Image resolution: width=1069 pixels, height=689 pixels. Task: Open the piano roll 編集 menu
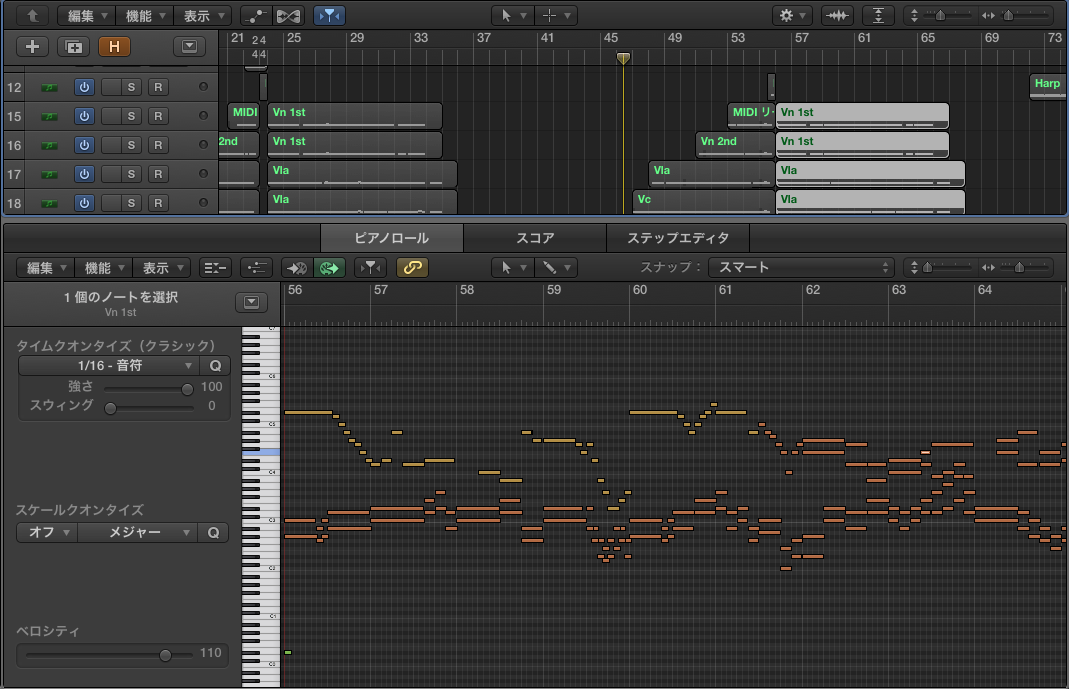(x=45, y=268)
